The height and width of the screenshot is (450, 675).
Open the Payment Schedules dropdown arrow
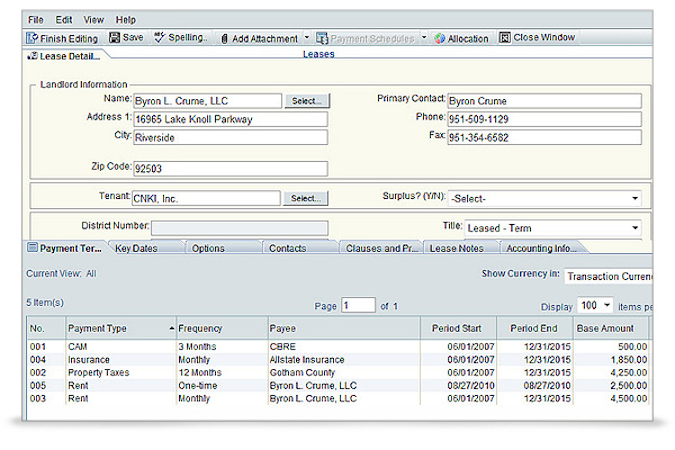424,38
